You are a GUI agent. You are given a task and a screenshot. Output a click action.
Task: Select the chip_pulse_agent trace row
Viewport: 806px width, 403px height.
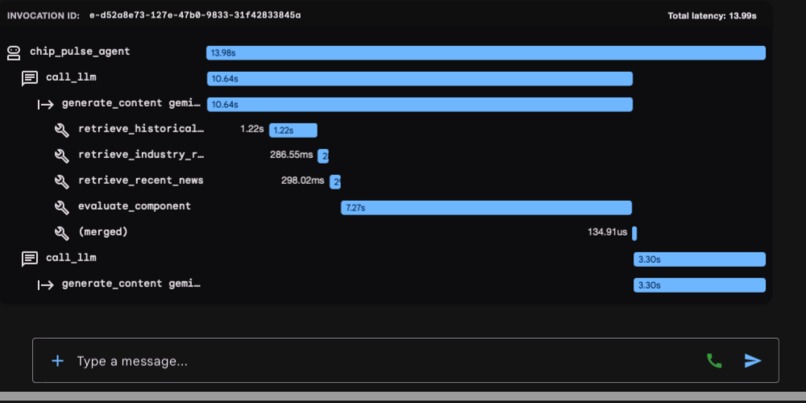pos(386,53)
